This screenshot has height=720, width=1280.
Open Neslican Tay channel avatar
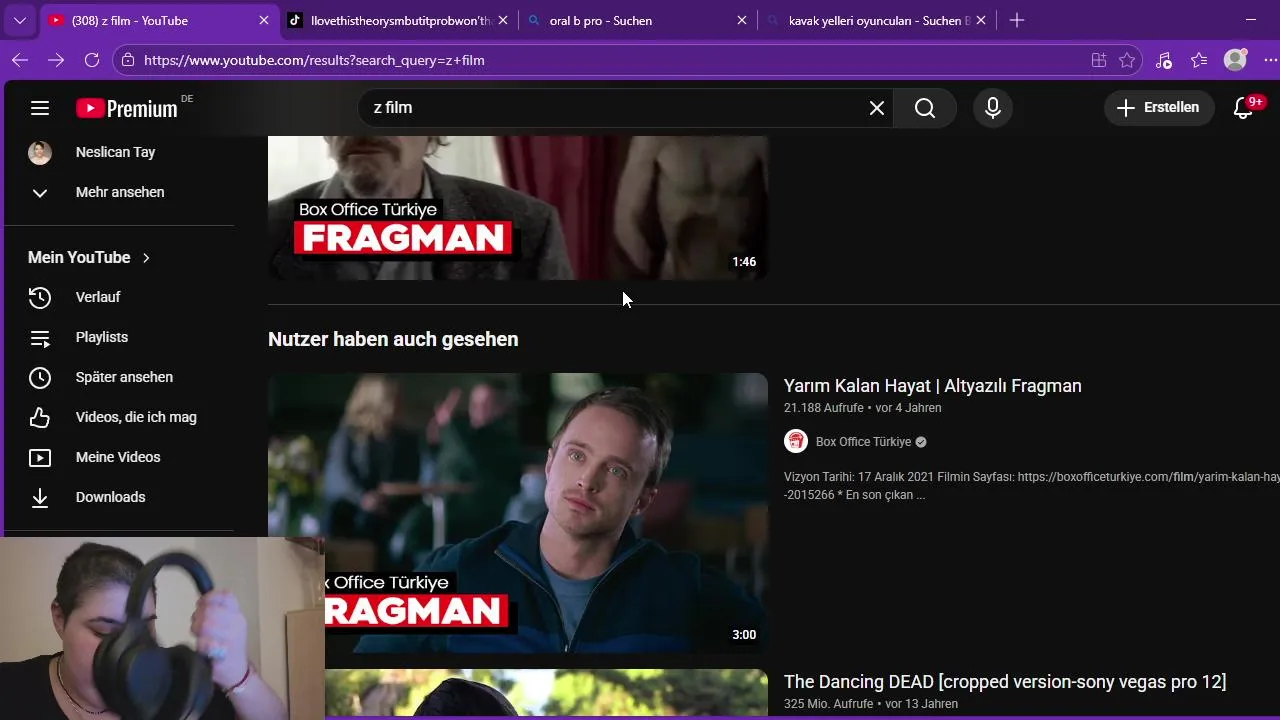40,152
